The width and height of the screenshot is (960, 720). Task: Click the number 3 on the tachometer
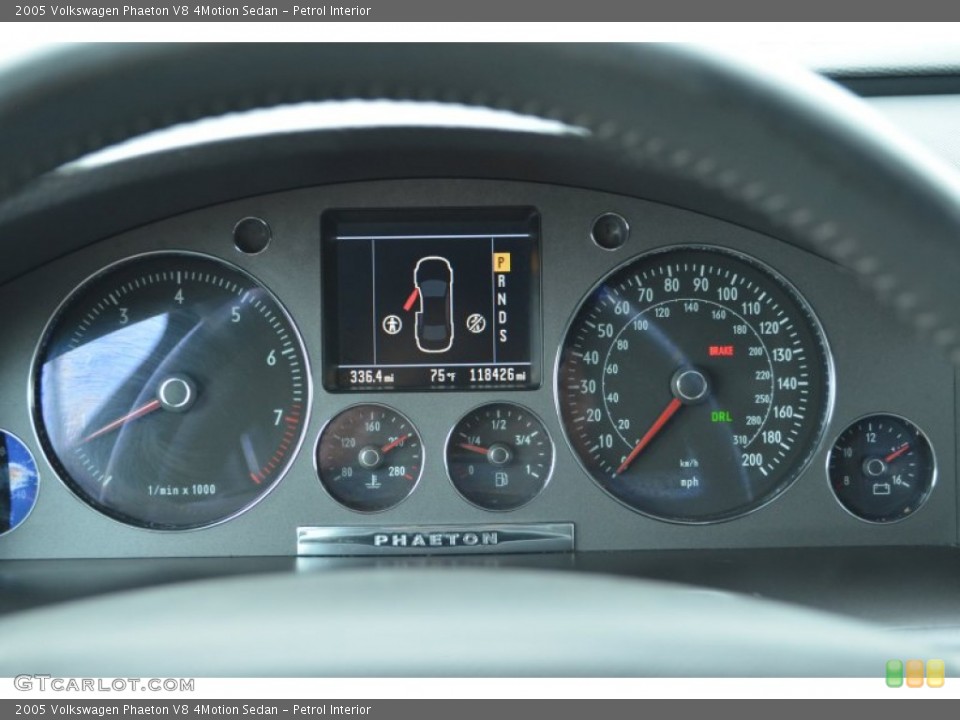[124, 316]
